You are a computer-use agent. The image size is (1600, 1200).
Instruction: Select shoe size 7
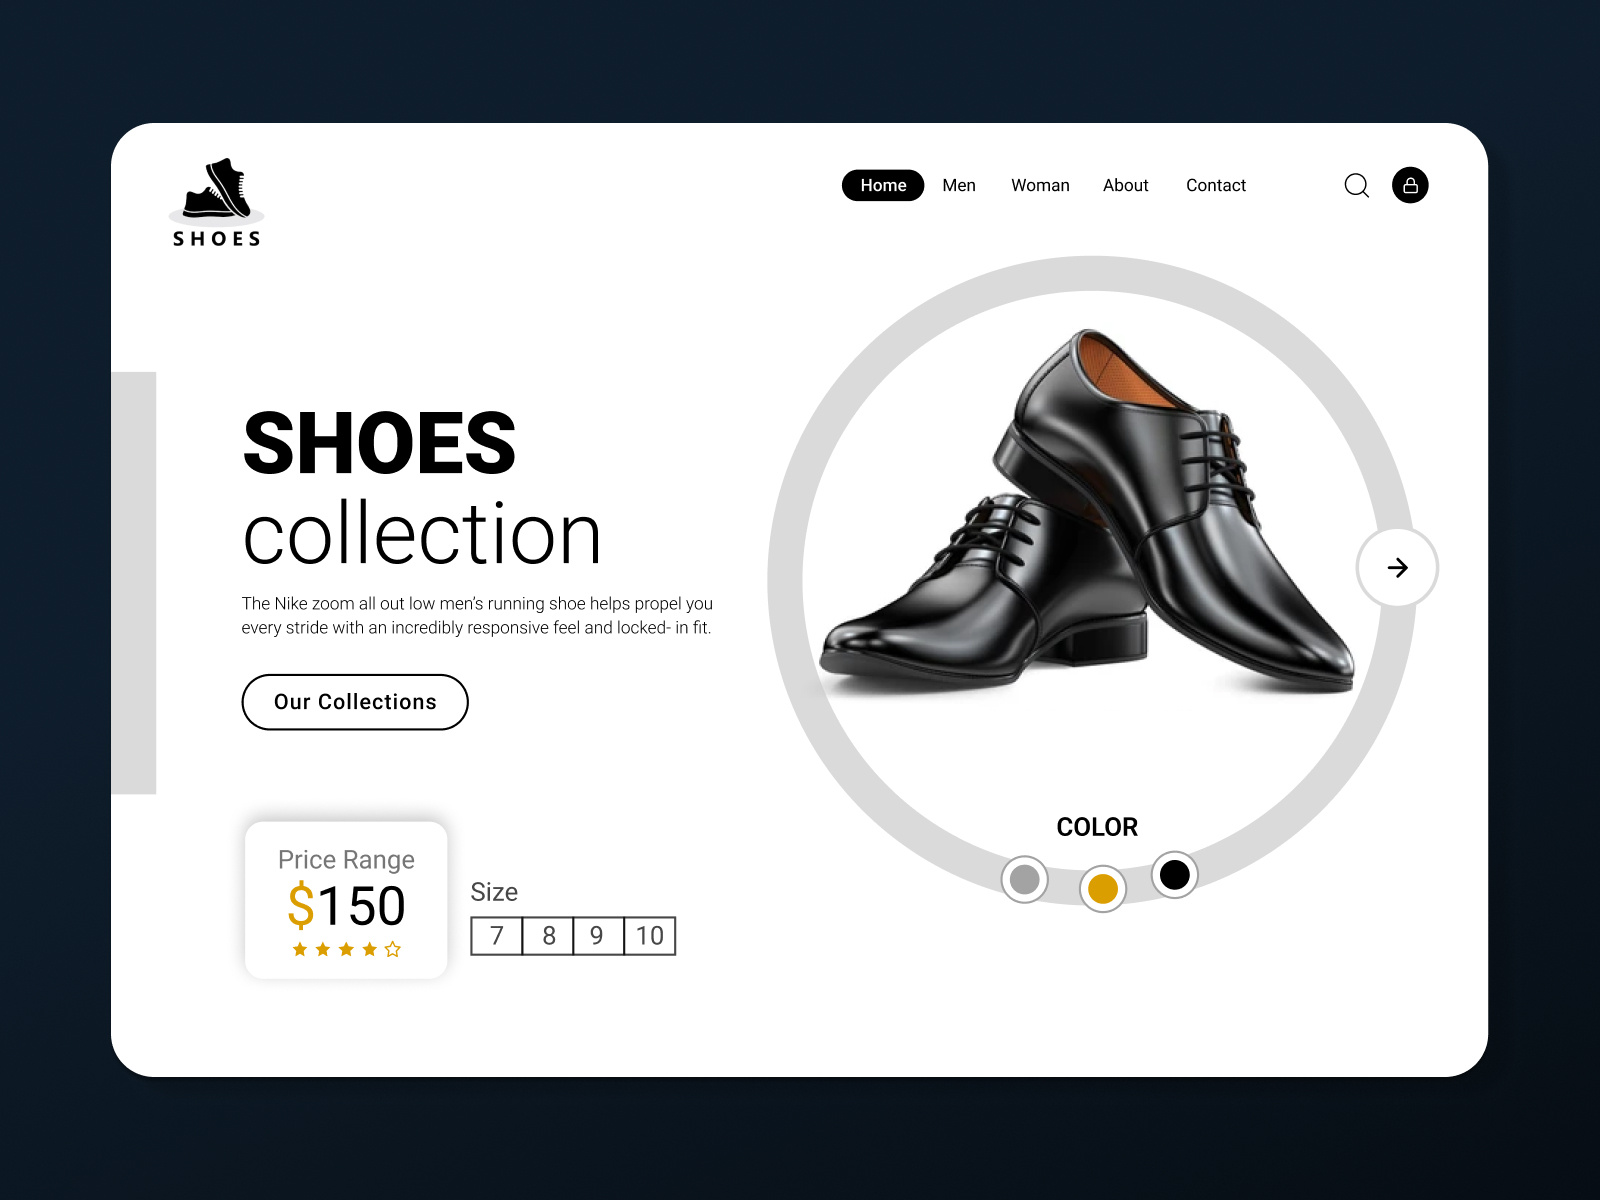(x=497, y=936)
